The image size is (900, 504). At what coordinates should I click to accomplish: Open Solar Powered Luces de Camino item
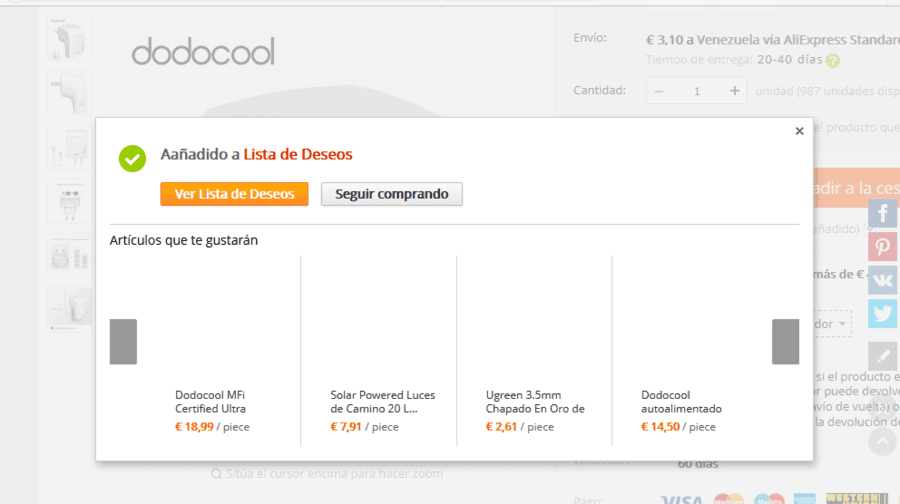(382, 402)
